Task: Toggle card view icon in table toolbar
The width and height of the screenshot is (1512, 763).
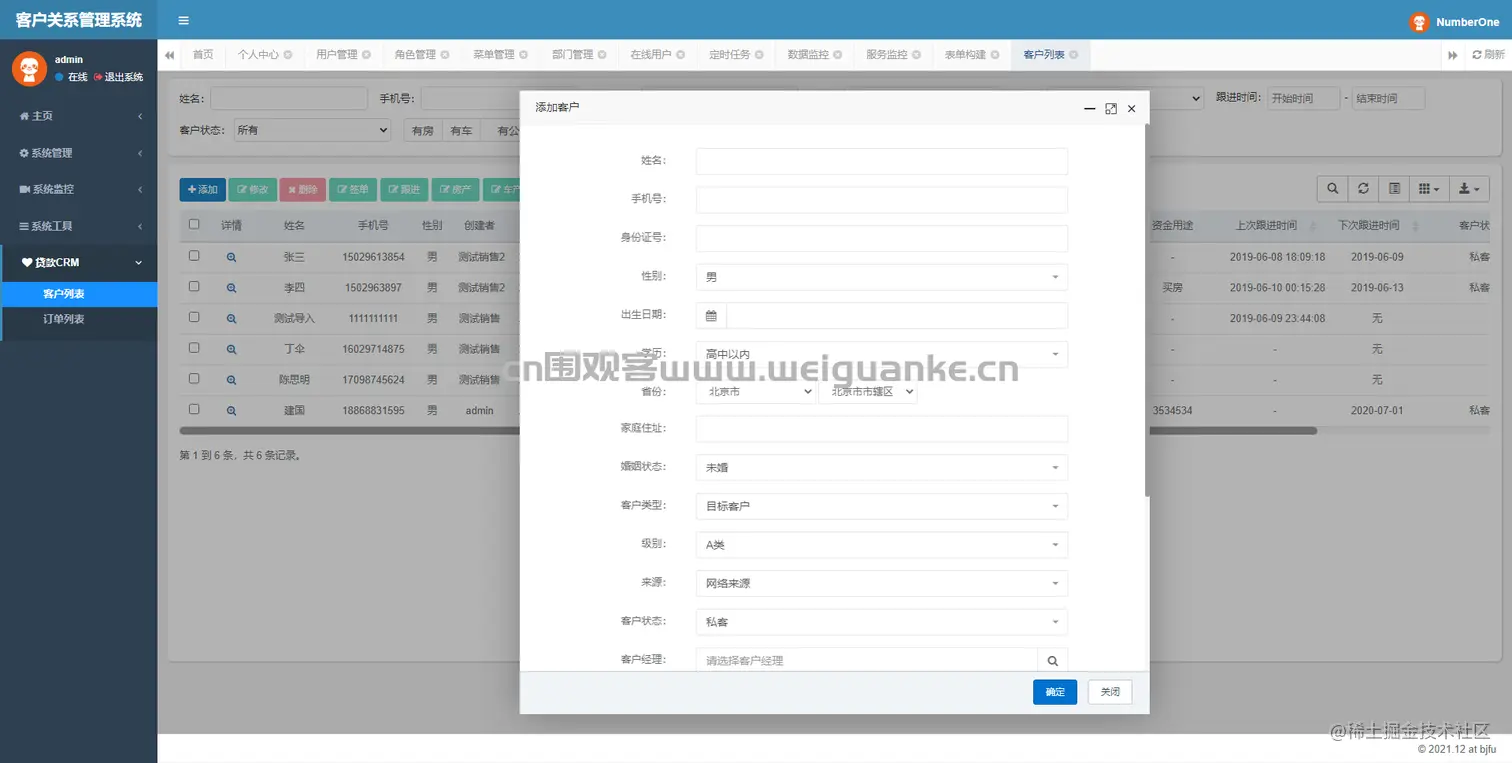Action: [1393, 188]
